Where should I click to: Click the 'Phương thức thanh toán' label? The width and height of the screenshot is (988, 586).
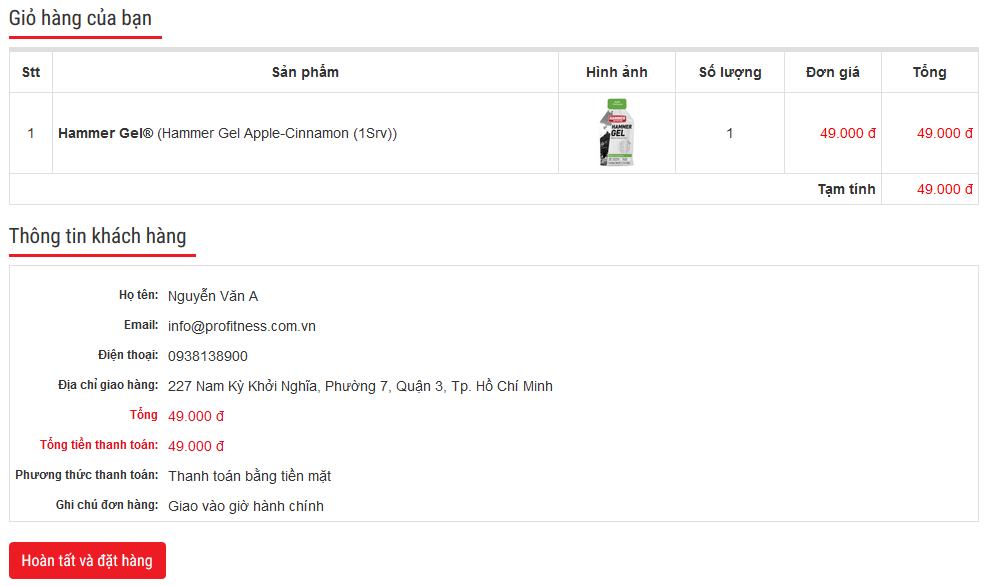pyautogui.click(x=87, y=475)
